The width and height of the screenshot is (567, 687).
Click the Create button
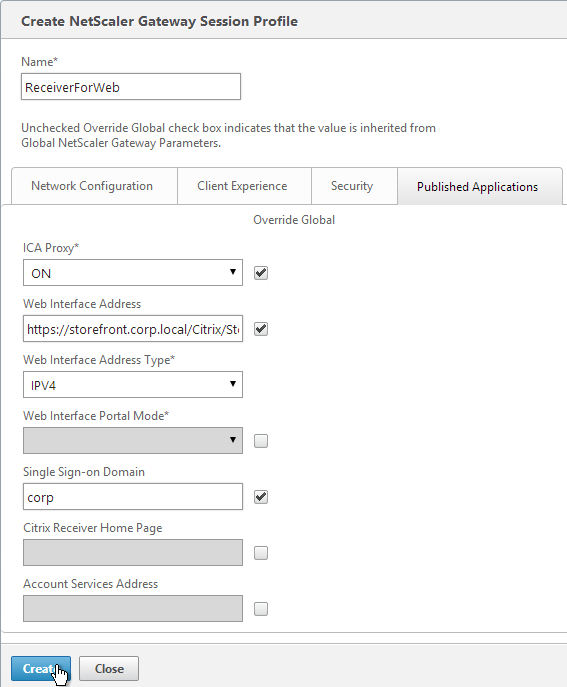click(x=41, y=669)
